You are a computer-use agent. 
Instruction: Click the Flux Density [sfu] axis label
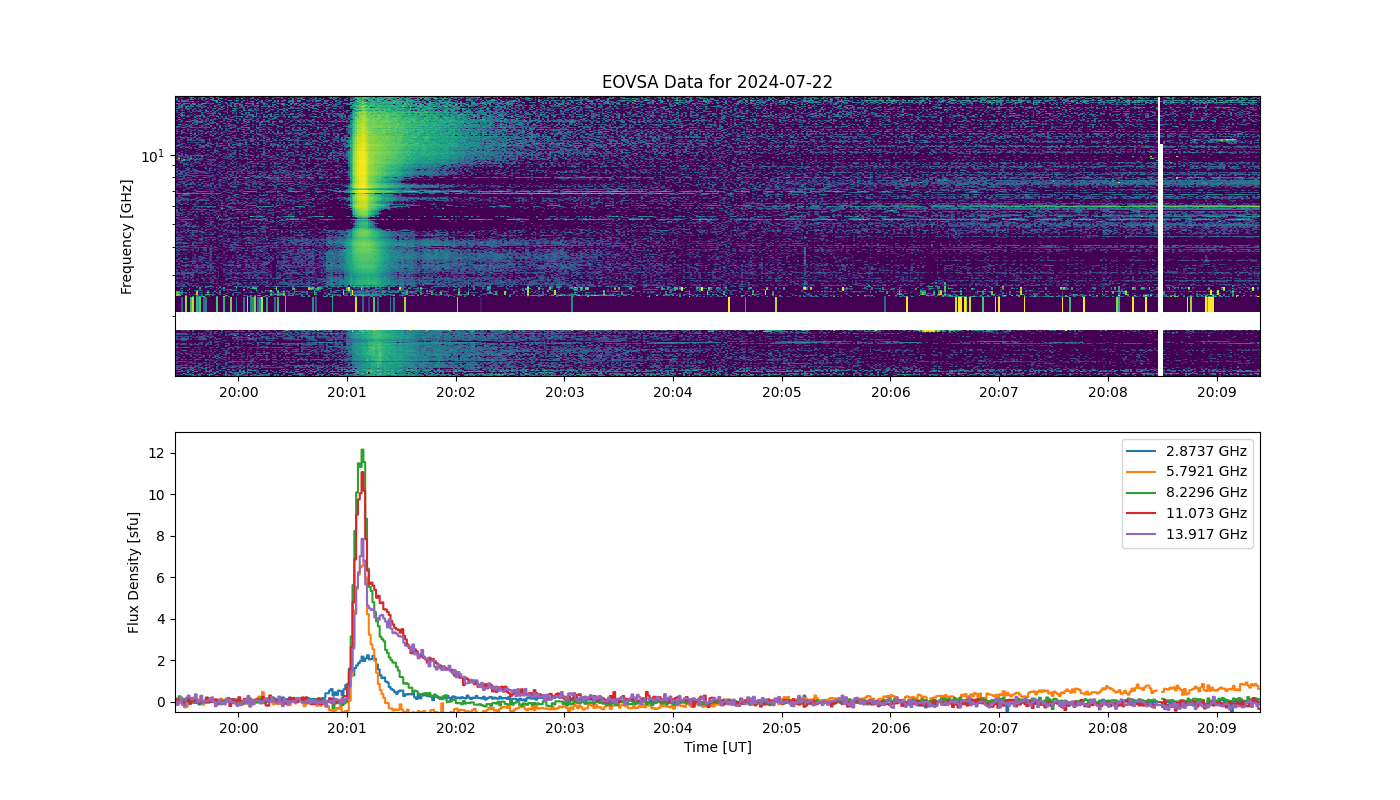point(133,572)
